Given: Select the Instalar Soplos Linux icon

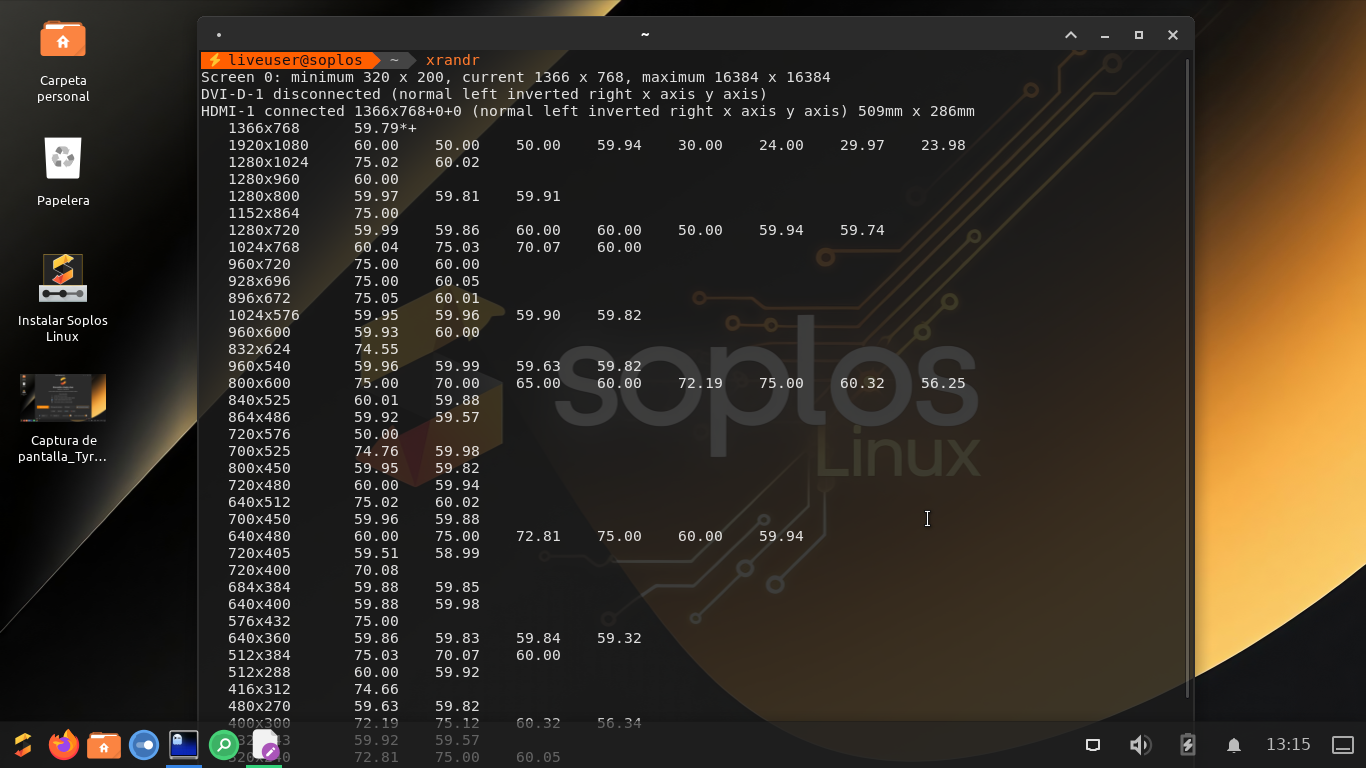Looking at the screenshot, I should pyautogui.click(x=63, y=298).
